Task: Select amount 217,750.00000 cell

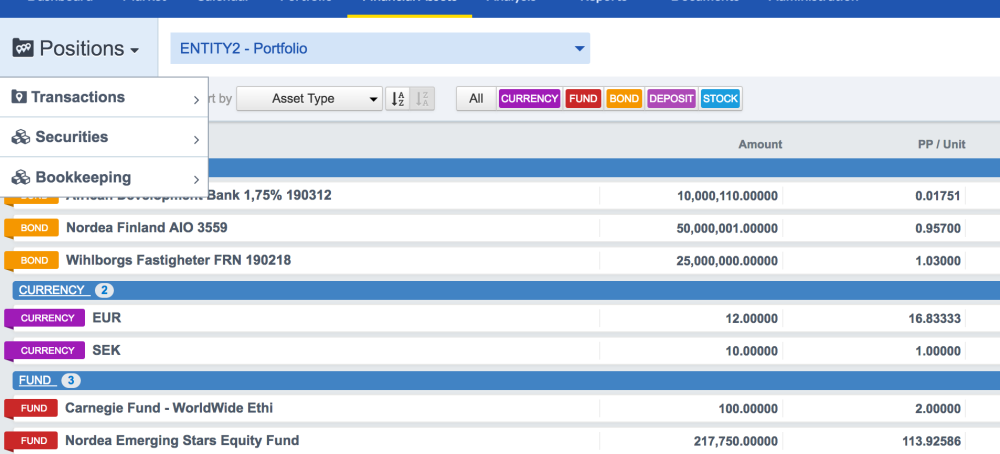Action: pos(735,442)
